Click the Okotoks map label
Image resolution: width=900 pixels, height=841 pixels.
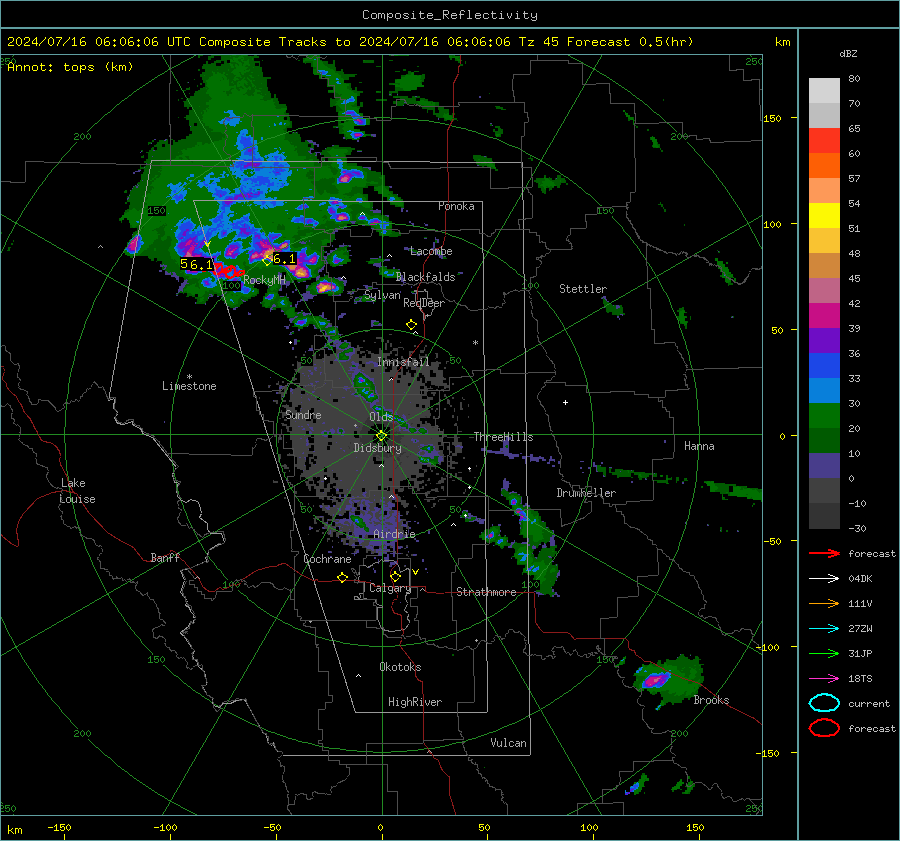[x=400, y=667]
